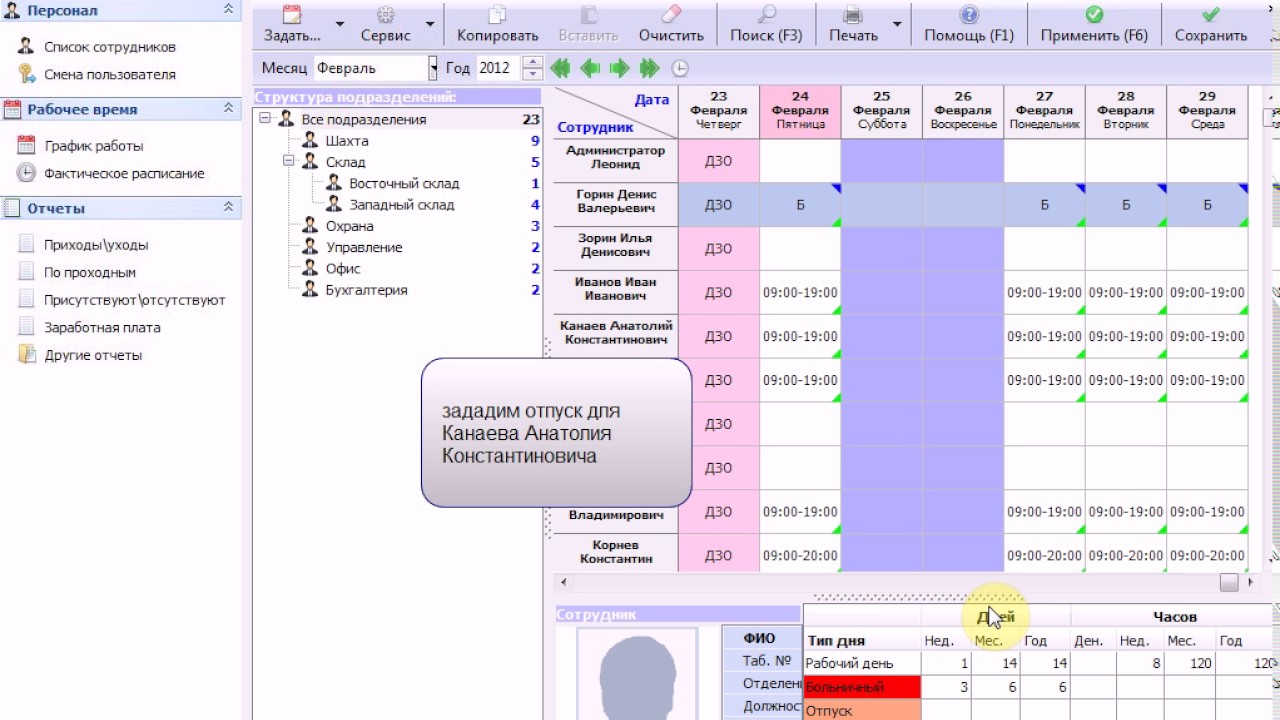Click the red Больничный day type cell

click(862, 687)
